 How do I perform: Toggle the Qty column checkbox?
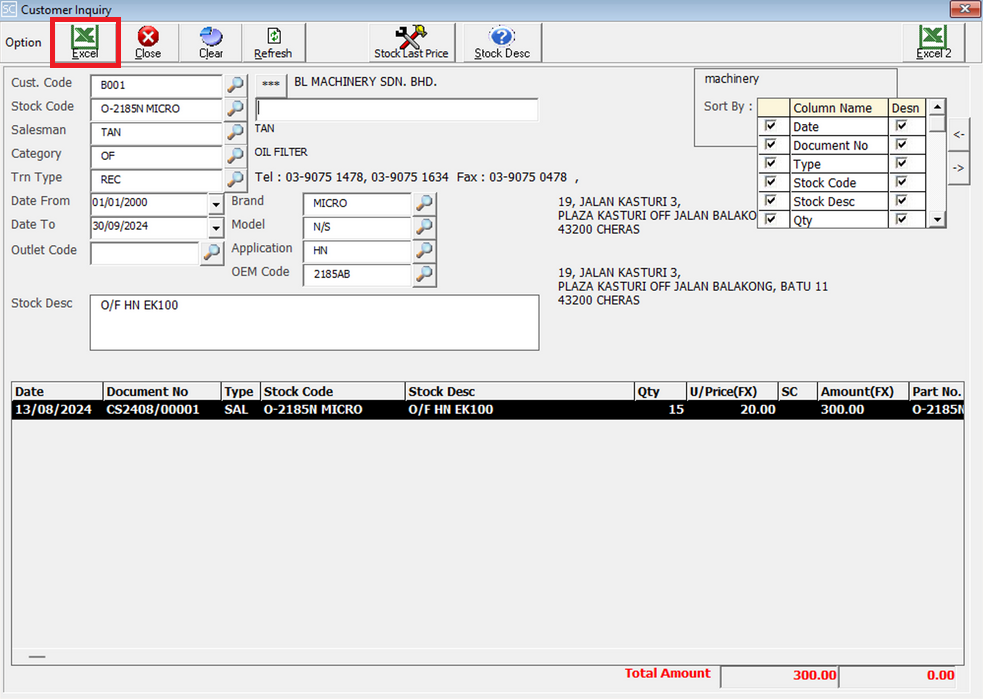tap(771, 219)
